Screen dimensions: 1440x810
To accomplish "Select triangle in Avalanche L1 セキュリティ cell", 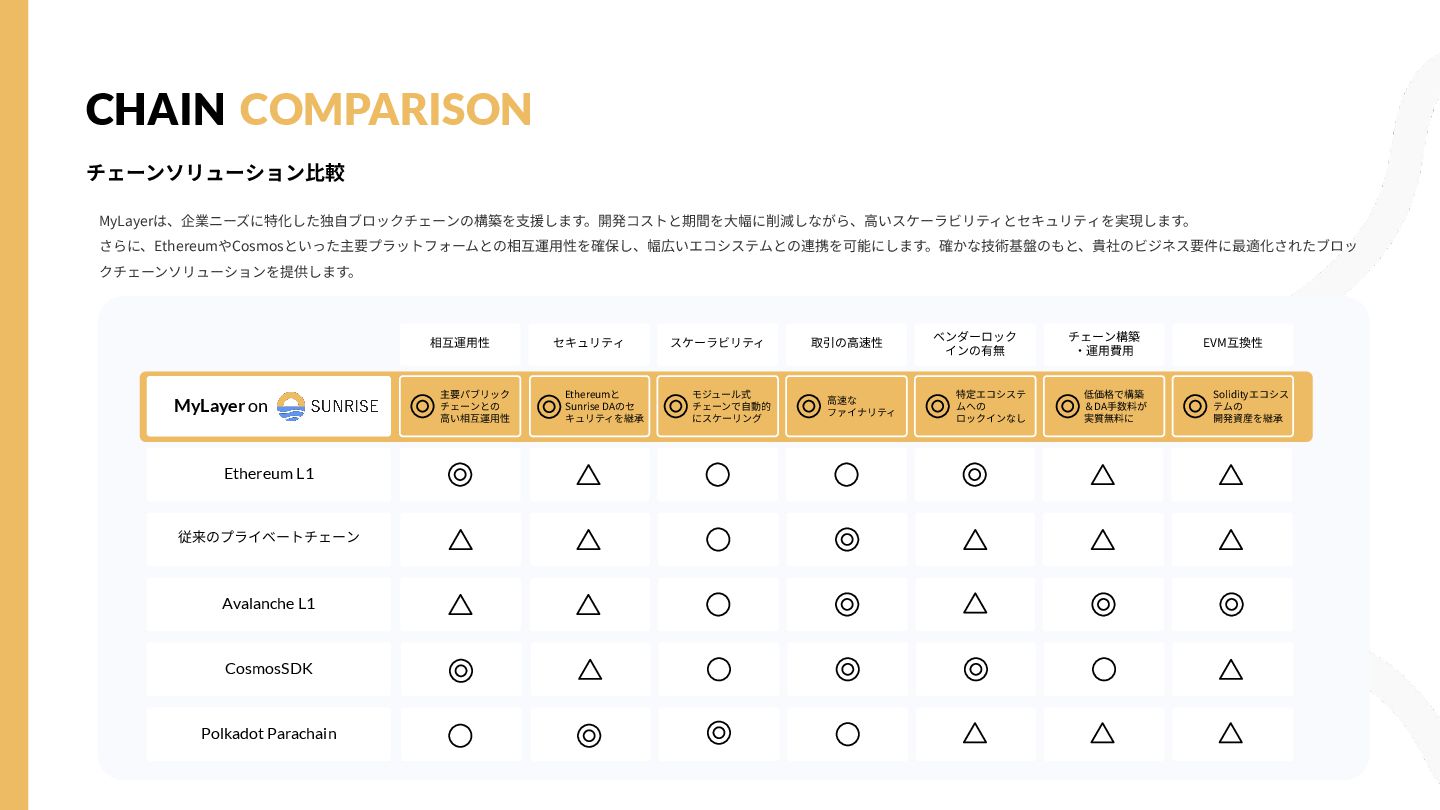I will [588, 604].
